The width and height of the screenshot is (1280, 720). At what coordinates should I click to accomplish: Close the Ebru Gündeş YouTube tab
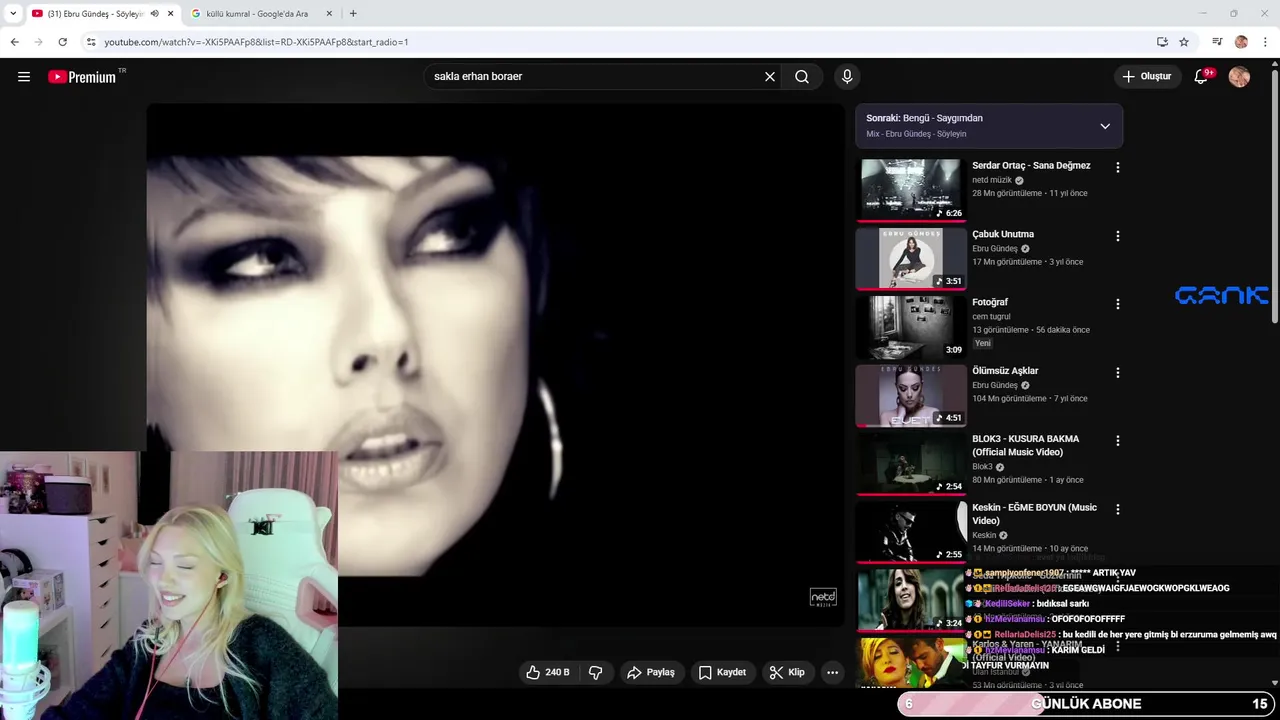click(171, 14)
